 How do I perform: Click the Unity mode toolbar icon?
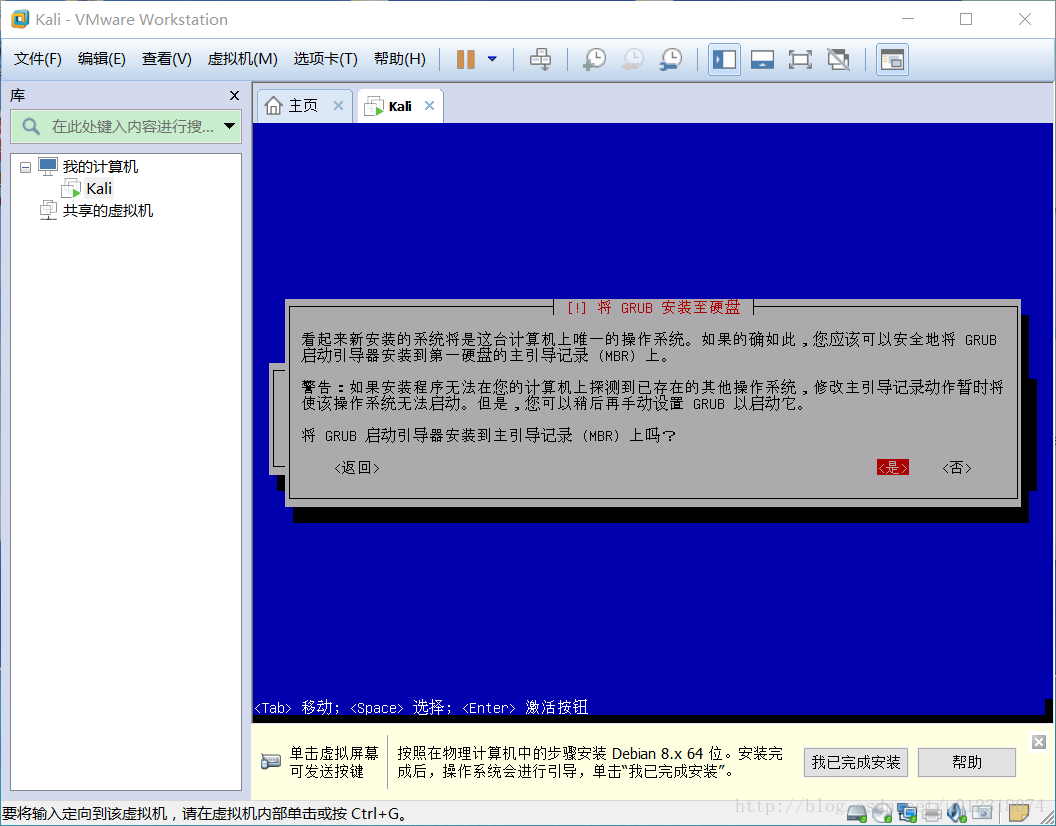(x=838, y=59)
